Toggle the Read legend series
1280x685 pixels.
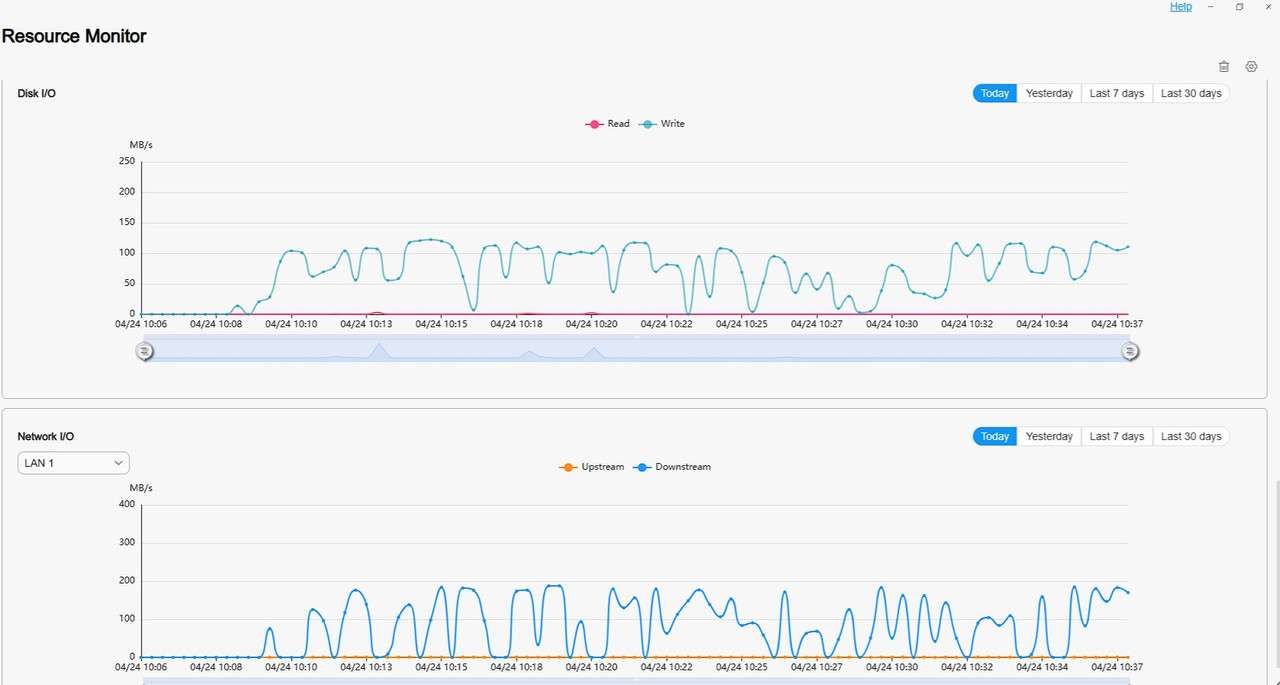pyautogui.click(x=607, y=124)
